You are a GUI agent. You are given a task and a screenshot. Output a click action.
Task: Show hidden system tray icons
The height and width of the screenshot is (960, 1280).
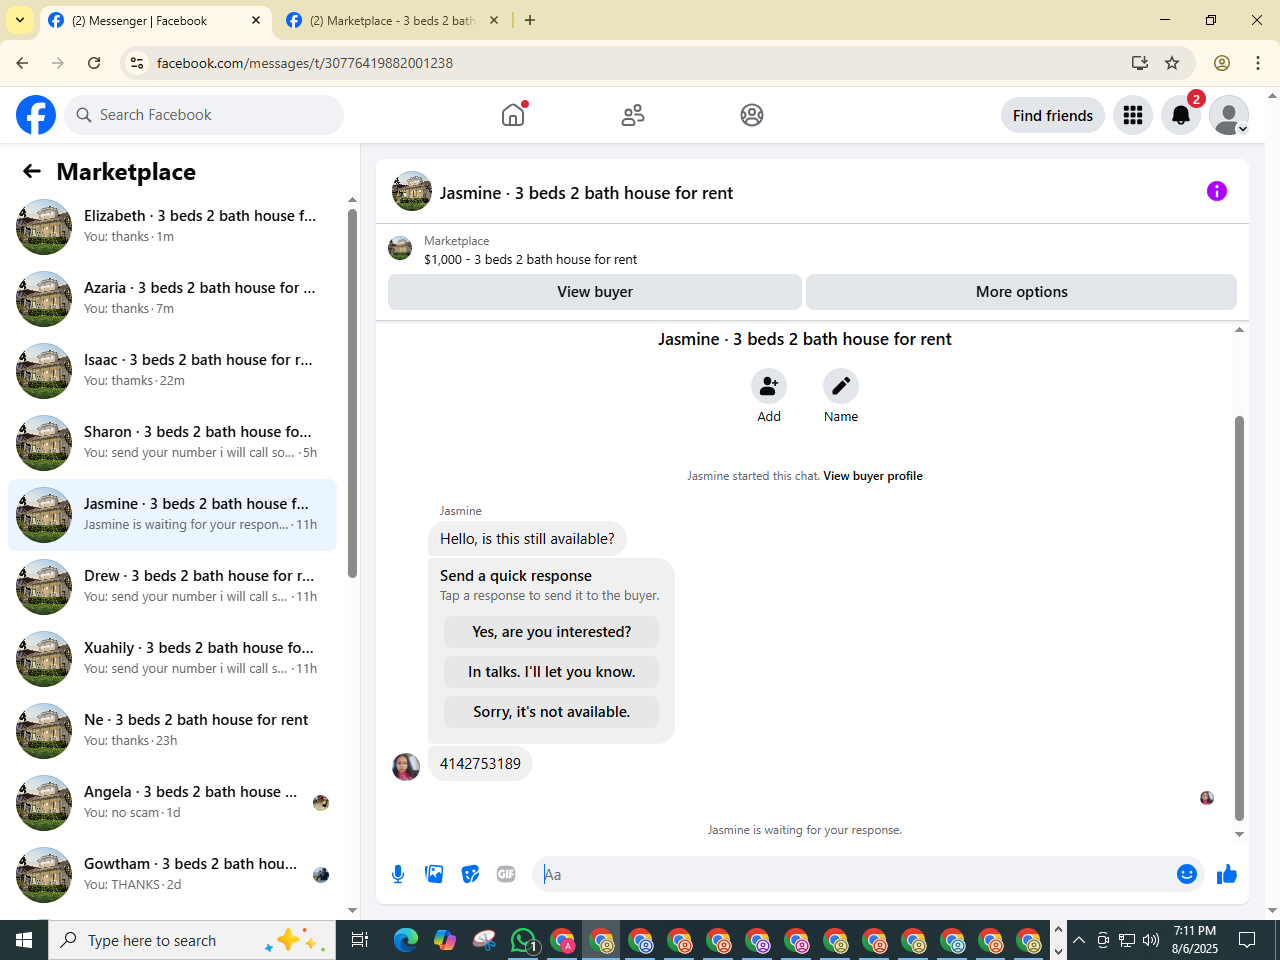pos(1079,940)
